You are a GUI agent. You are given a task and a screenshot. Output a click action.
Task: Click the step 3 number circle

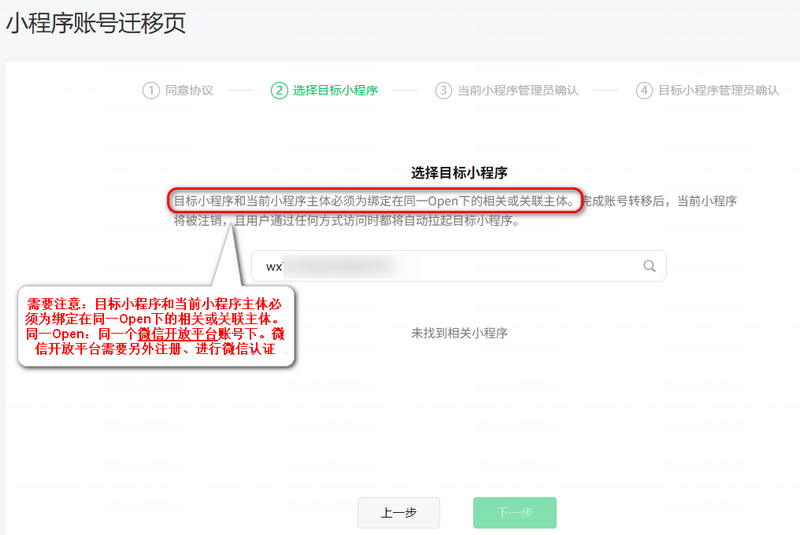point(443,90)
